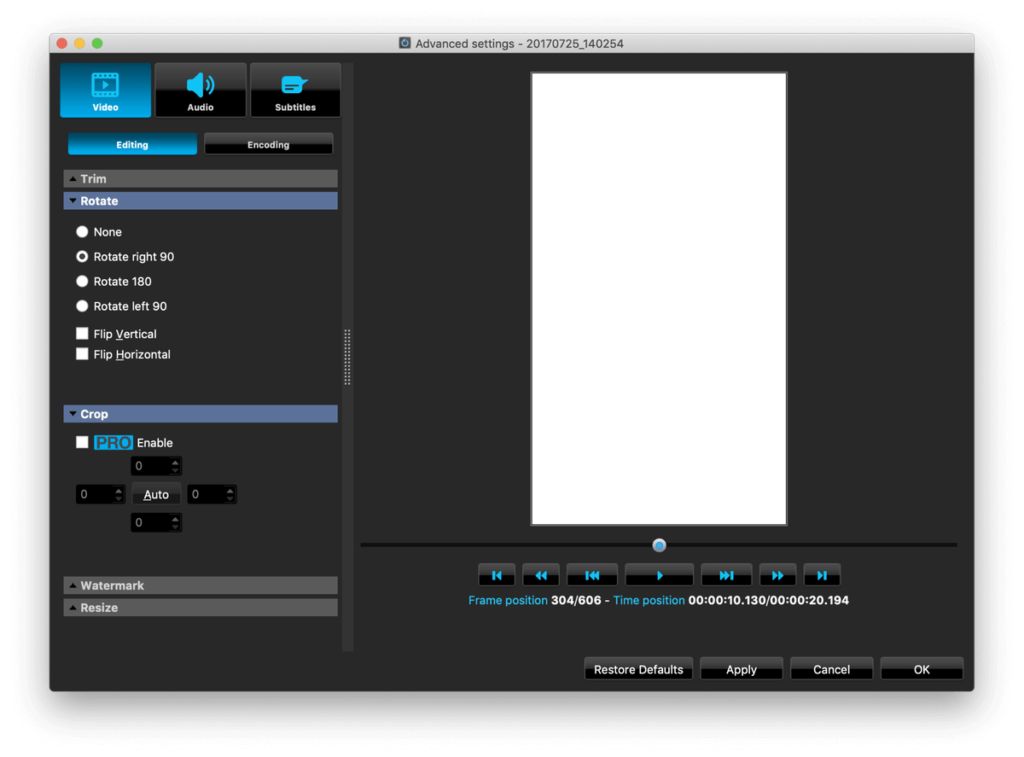Enable the Flip Vertical checkbox
Image resolution: width=1024 pixels, height=757 pixels.
pos(83,334)
